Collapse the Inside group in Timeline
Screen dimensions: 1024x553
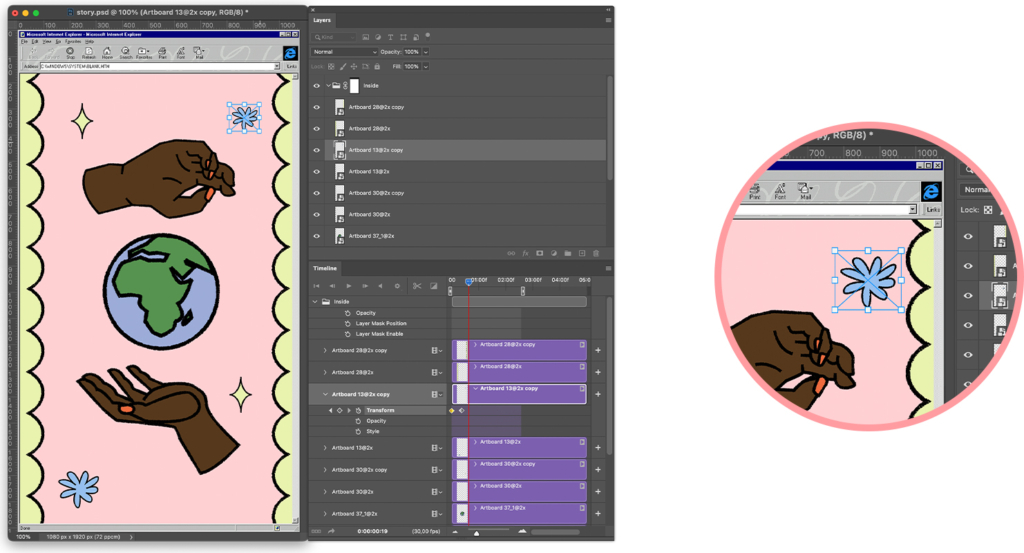click(315, 302)
